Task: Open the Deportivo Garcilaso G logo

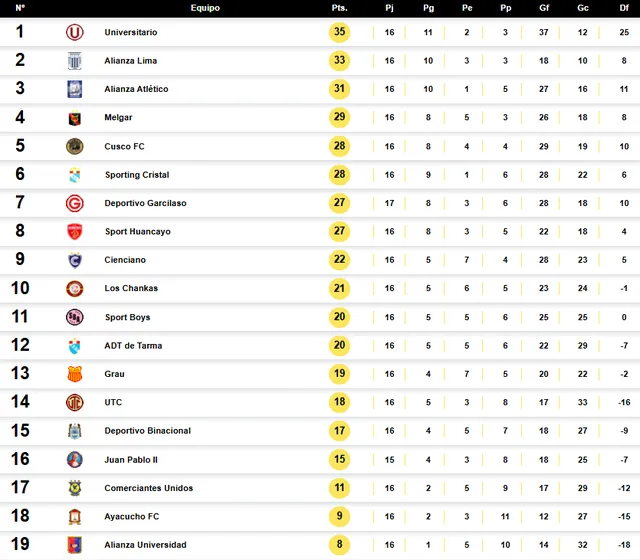Action: [75, 203]
